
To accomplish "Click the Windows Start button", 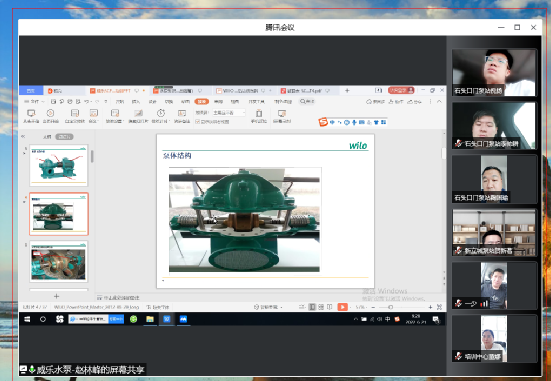I will tap(27, 319).
